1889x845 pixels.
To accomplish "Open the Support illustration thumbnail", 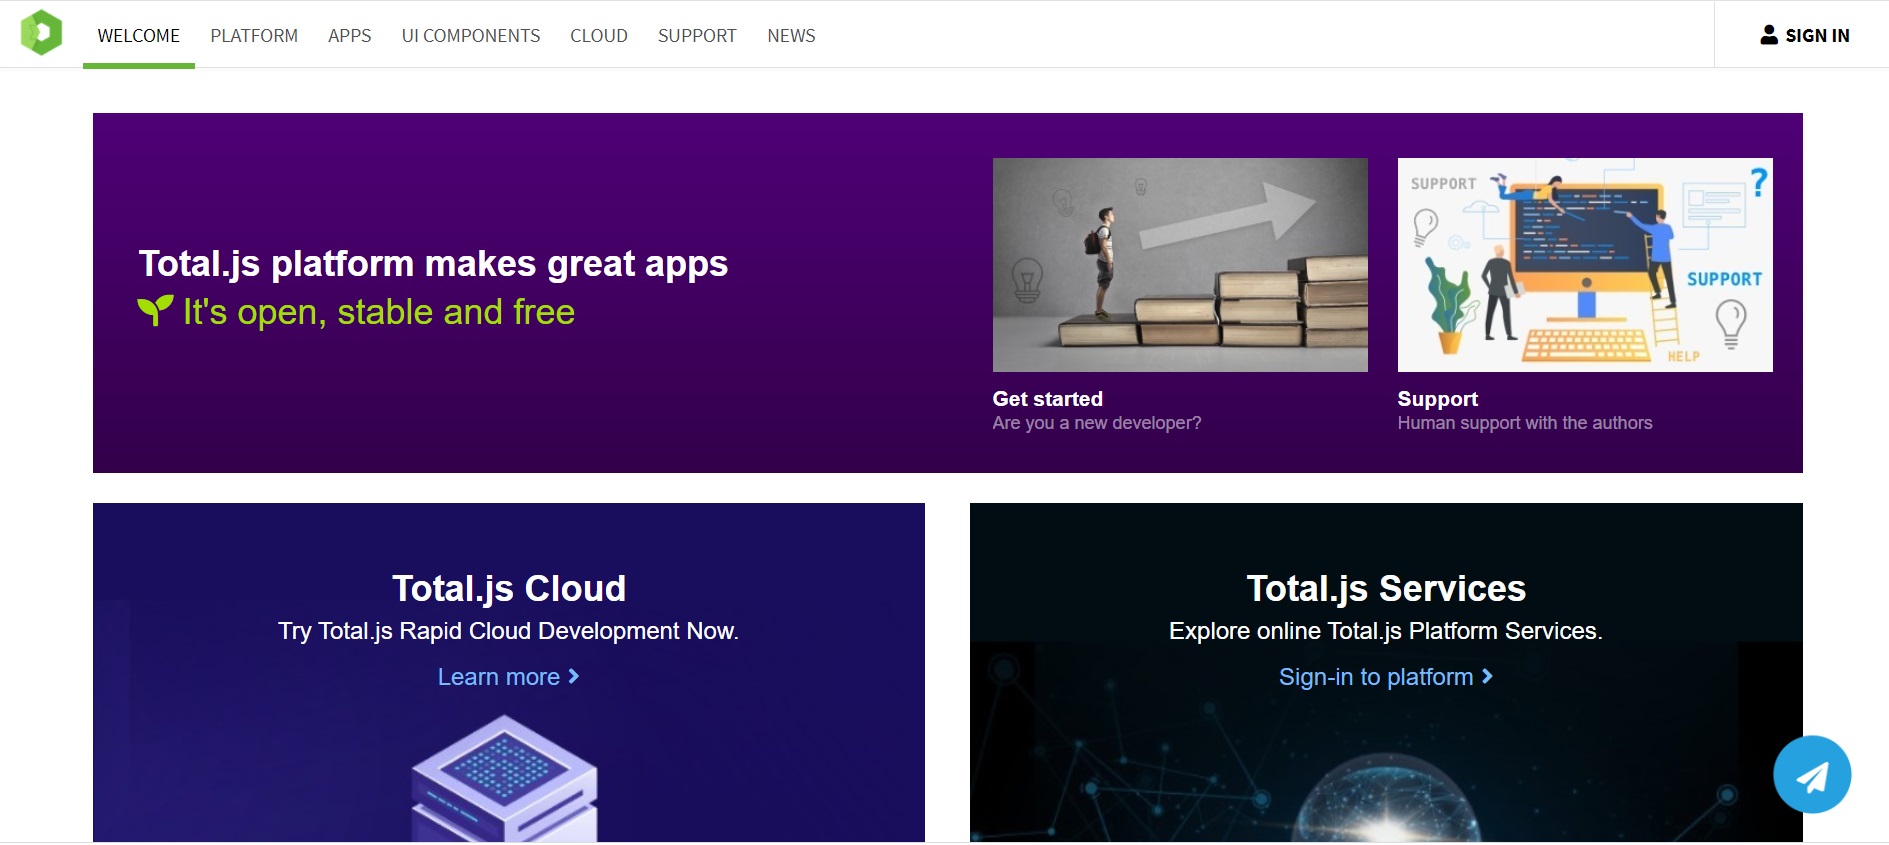I will (1584, 265).
